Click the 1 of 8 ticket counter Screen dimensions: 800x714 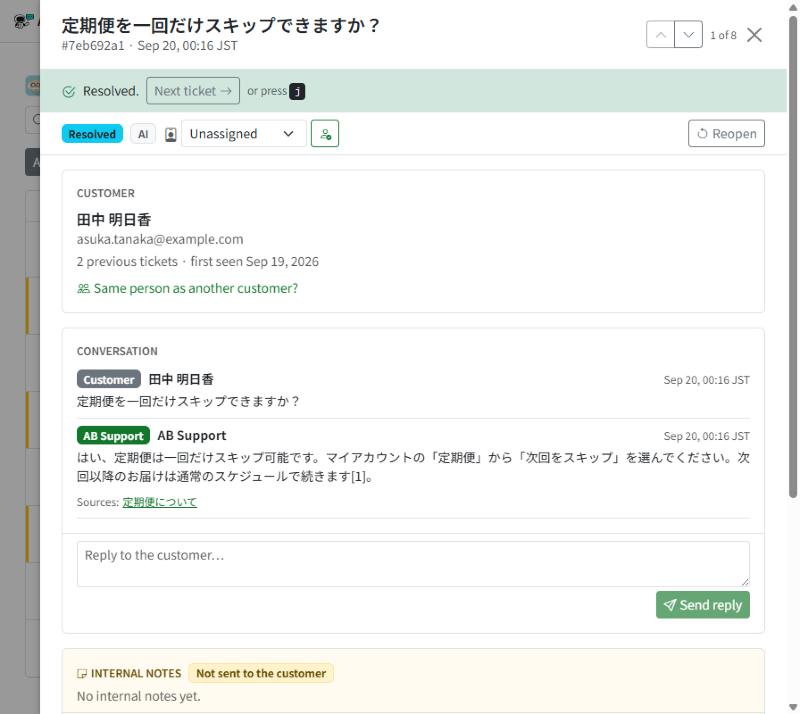coord(723,35)
